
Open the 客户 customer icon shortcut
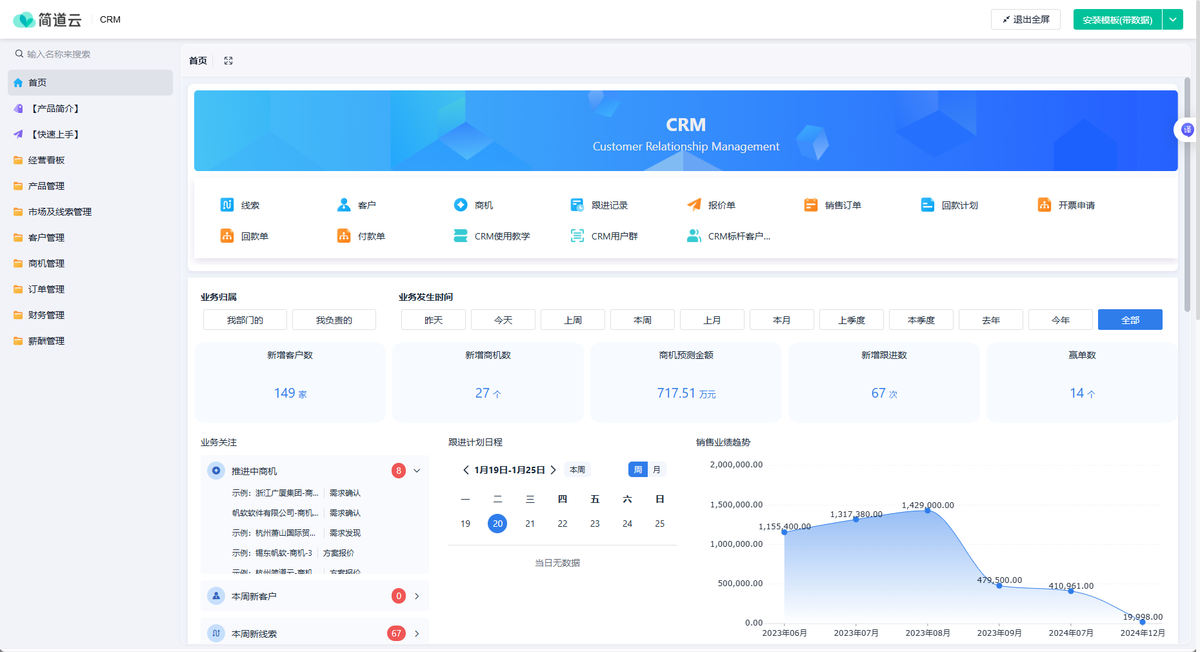(x=344, y=205)
